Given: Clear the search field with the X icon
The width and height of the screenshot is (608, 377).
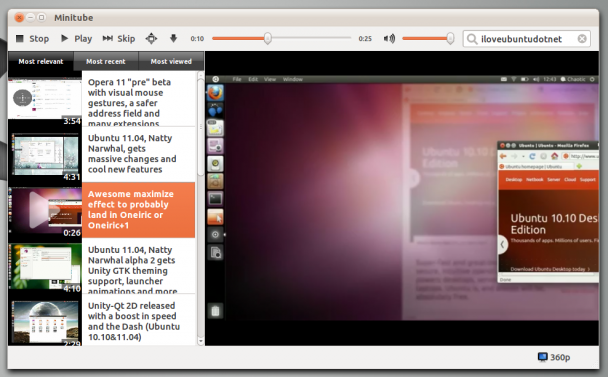Looking at the screenshot, I should 582,39.
